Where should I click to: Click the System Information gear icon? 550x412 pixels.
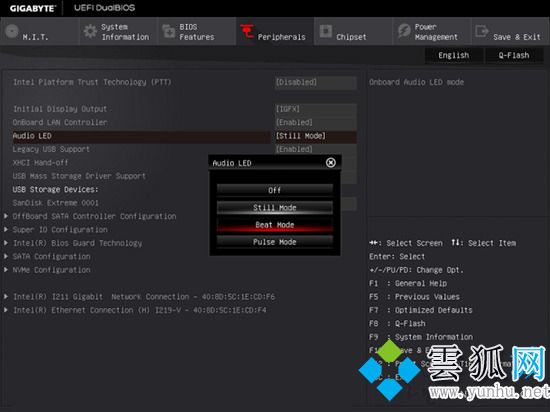[90, 32]
